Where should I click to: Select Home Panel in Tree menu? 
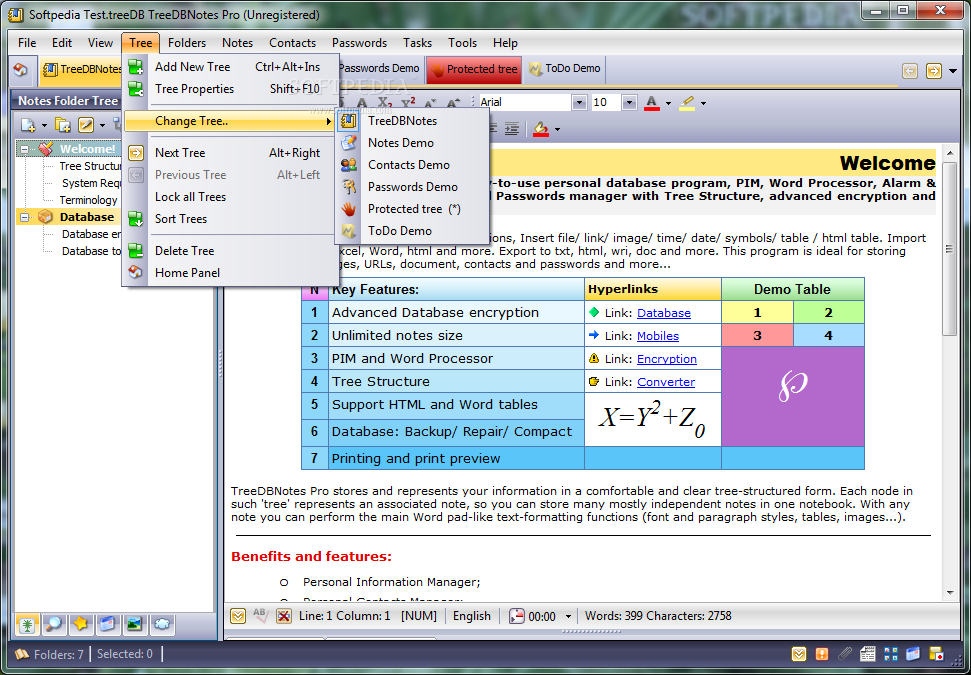tap(230, 273)
